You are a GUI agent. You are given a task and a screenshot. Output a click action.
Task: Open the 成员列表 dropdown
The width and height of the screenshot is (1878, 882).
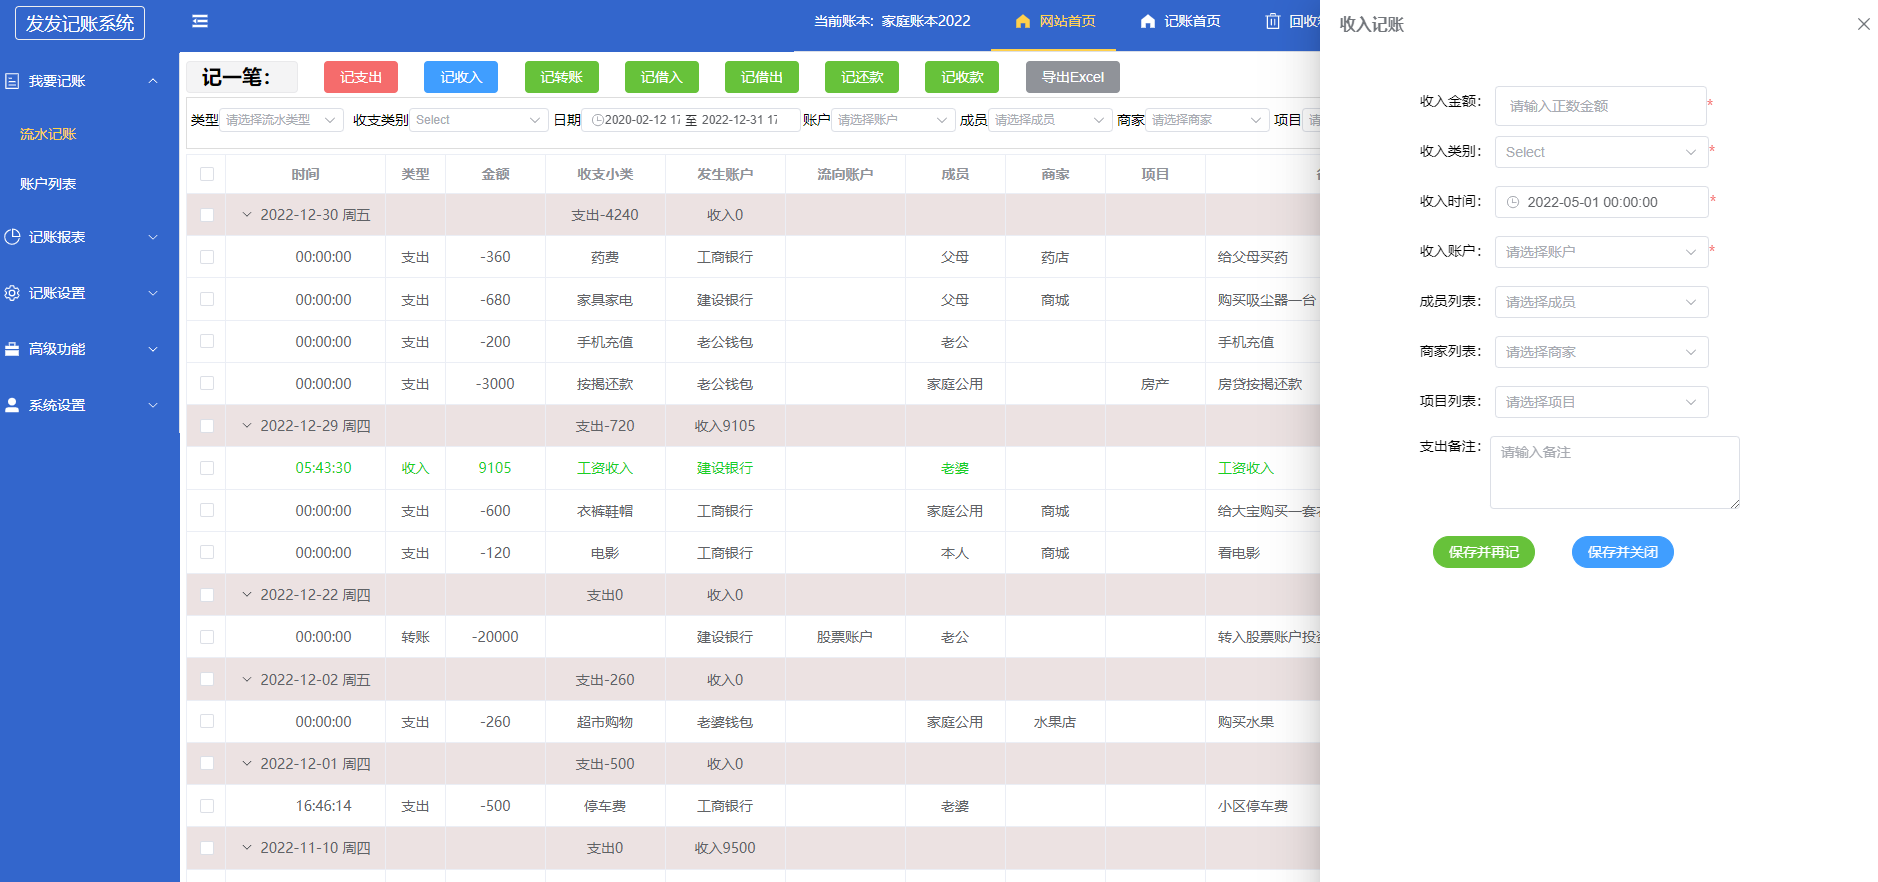pyautogui.click(x=1601, y=302)
